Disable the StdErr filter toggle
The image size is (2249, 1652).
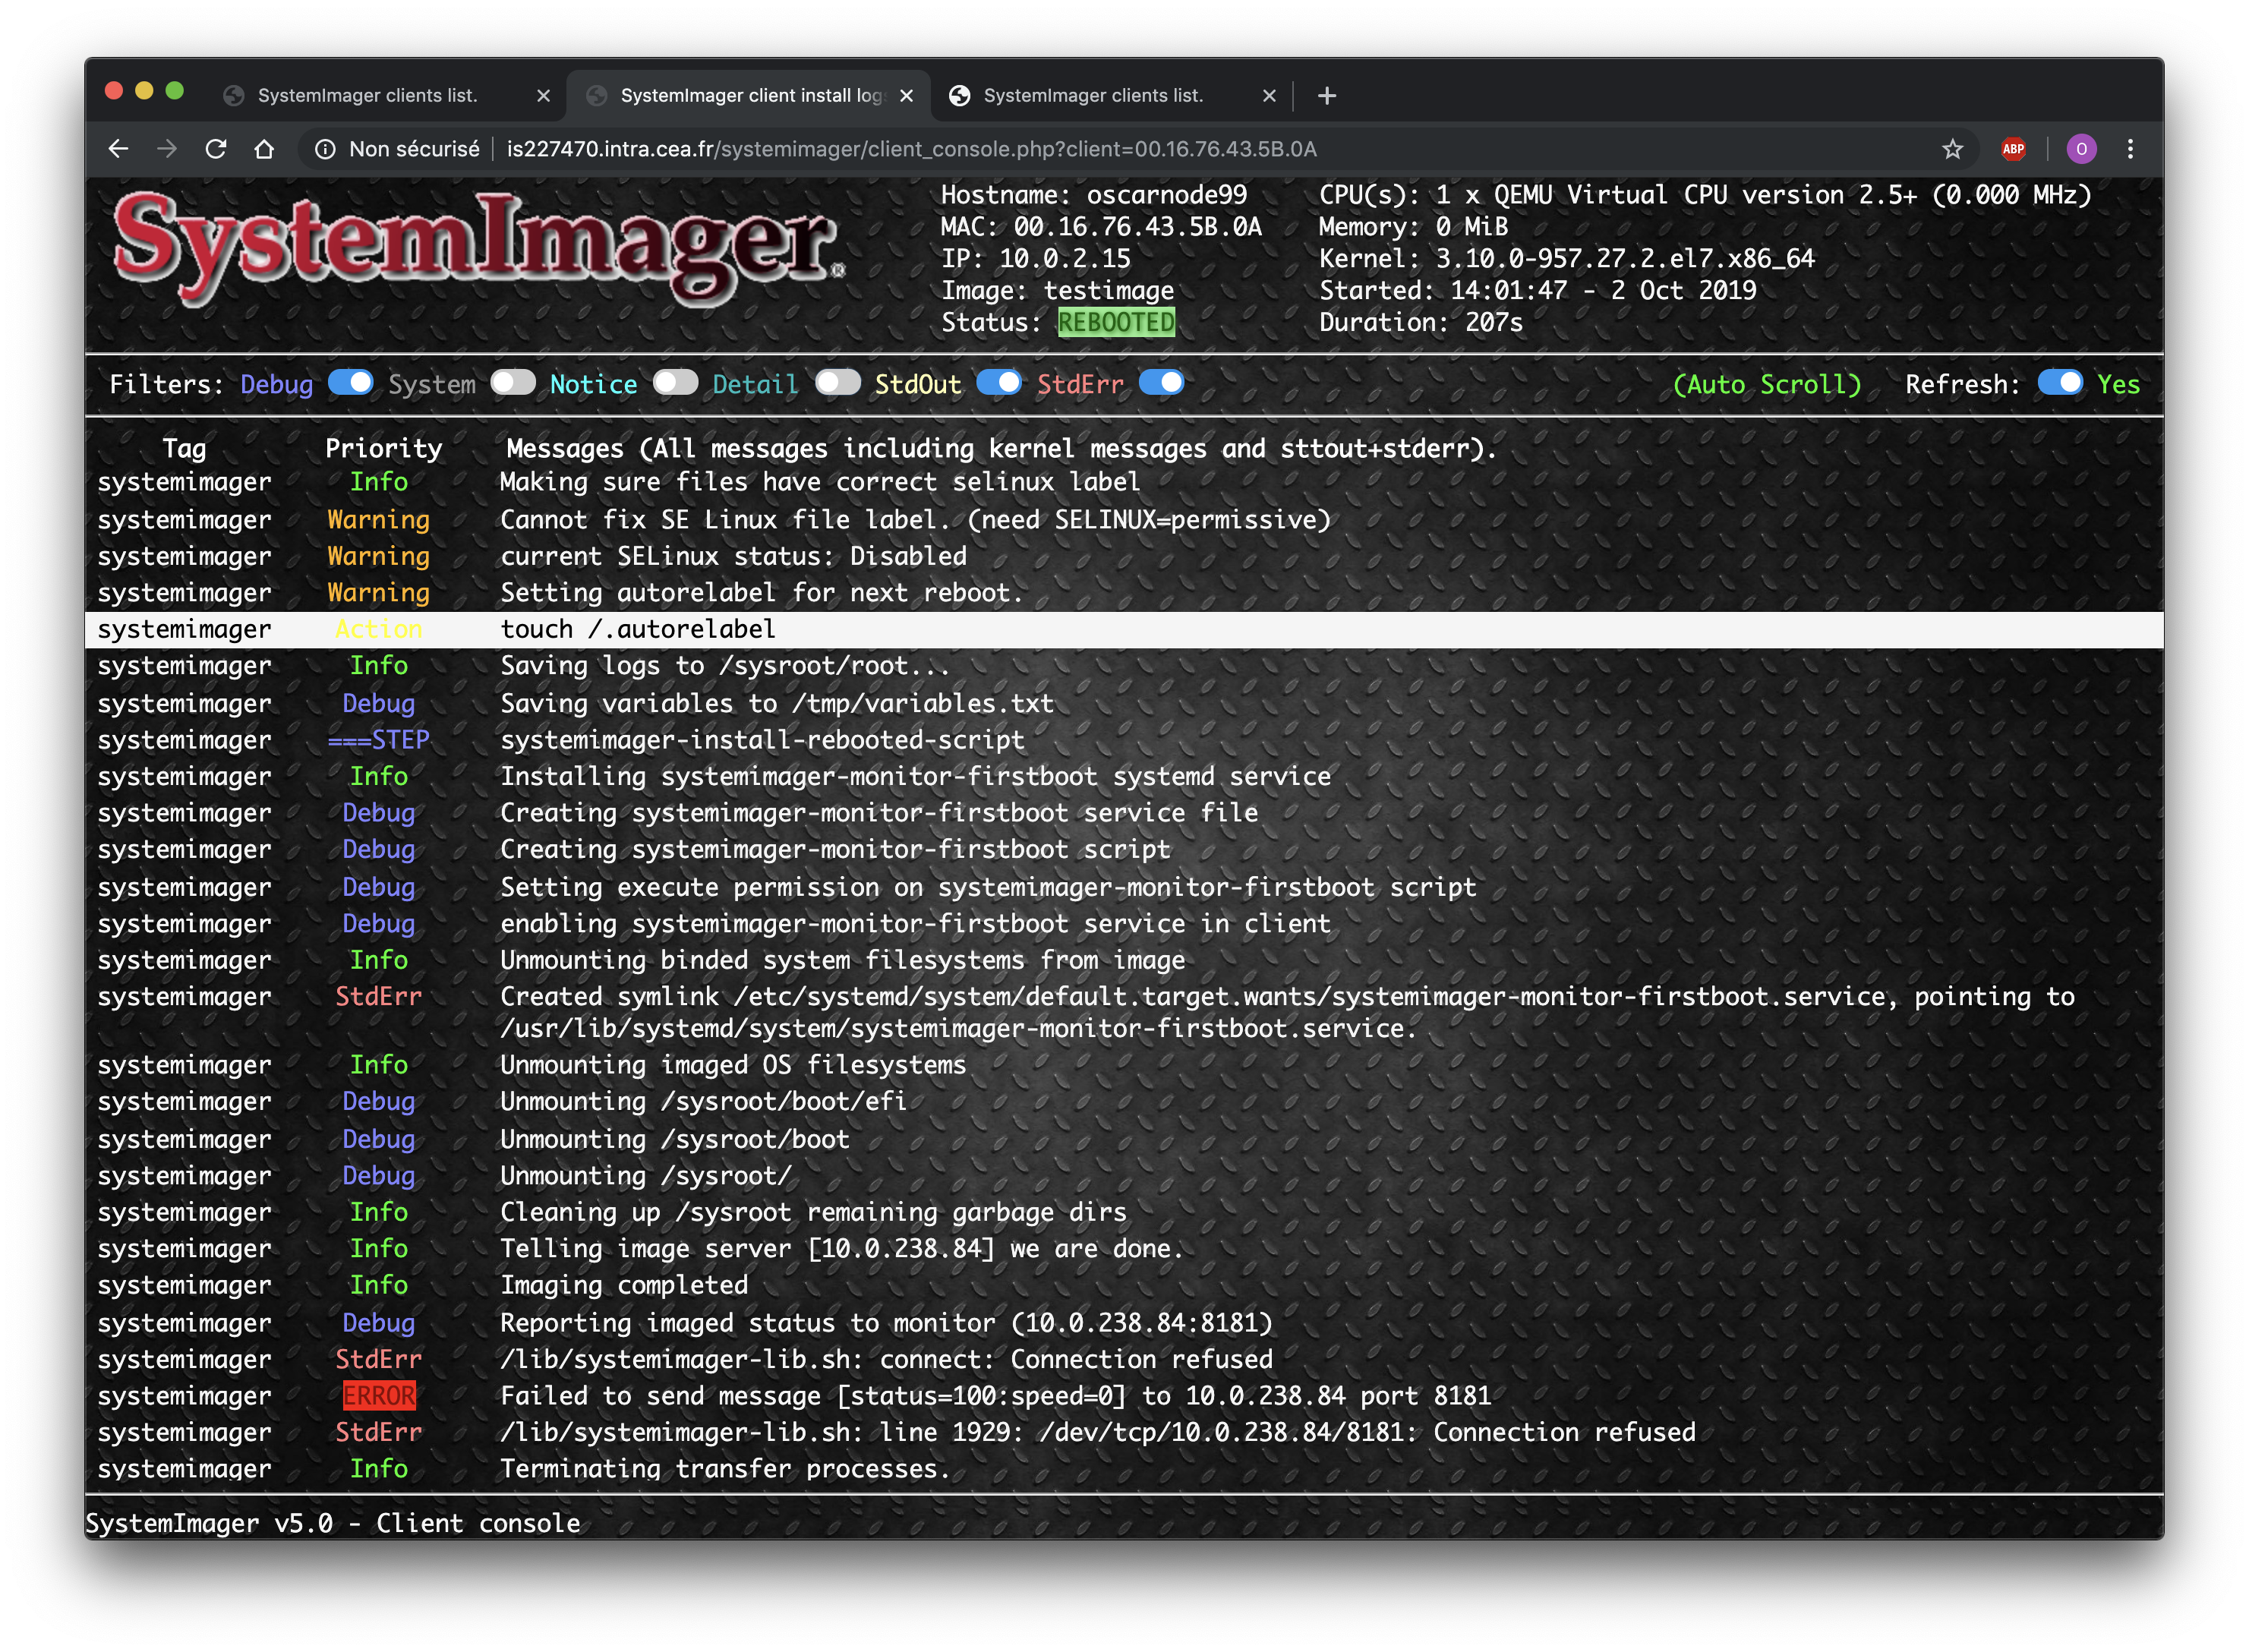point(1161,383)
